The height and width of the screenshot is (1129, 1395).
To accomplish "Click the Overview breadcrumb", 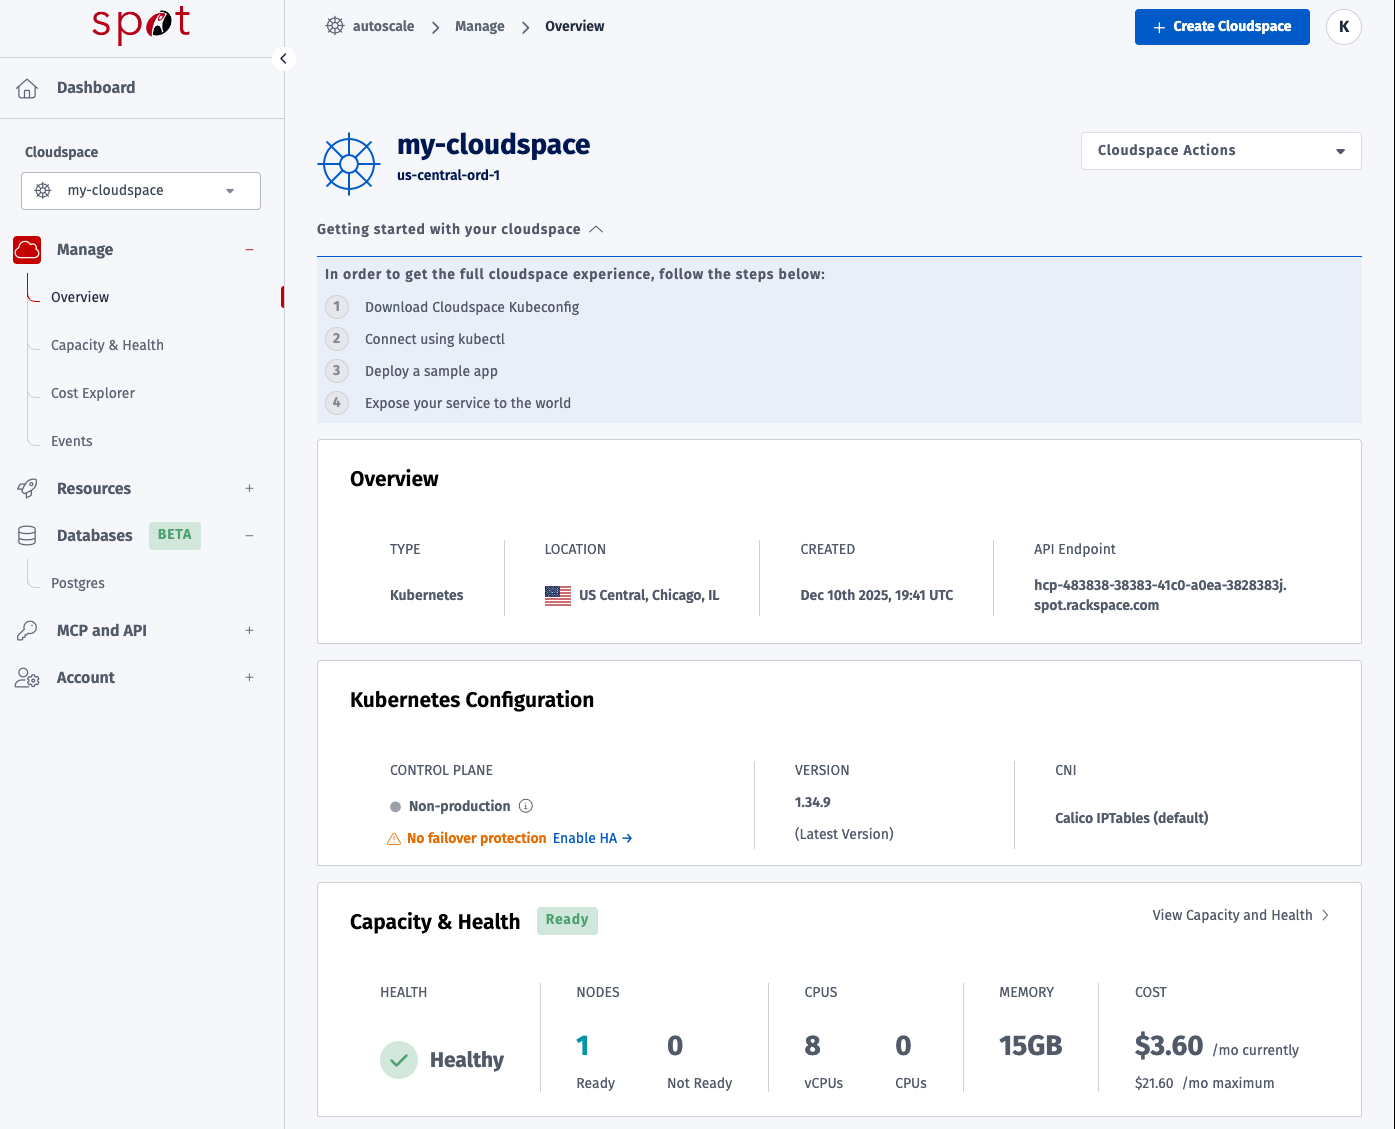I will (x=575, y=26).
